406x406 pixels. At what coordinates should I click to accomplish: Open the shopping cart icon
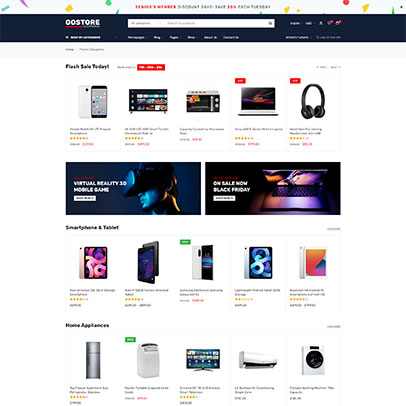[337, 23]
